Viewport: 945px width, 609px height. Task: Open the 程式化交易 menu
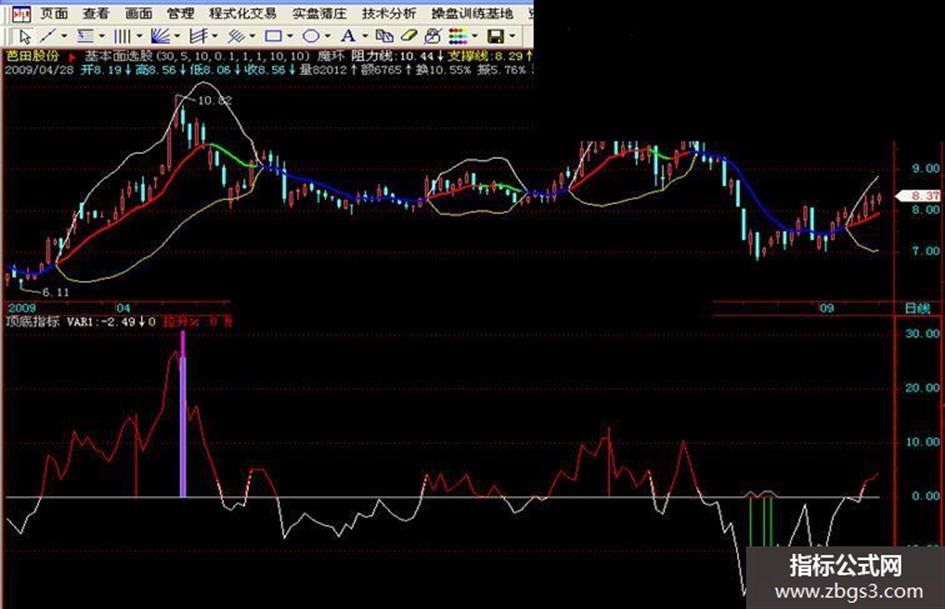click(x=243, y=13)
